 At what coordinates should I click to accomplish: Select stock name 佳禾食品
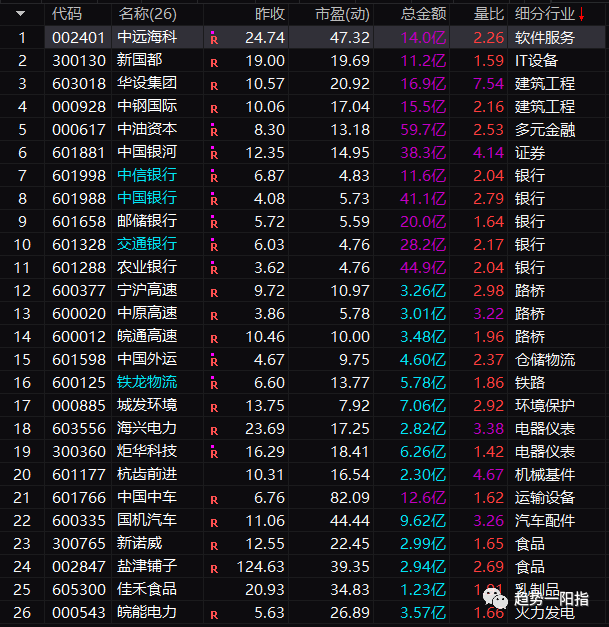[x=147, y=589]
